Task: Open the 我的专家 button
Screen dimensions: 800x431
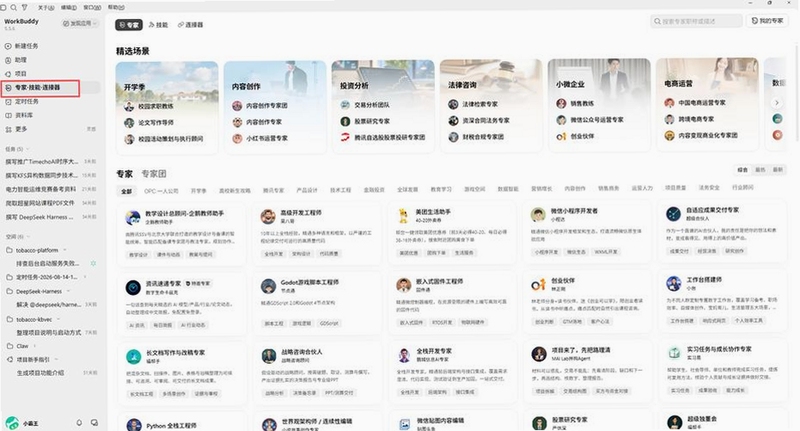Action: coord(767,21)
